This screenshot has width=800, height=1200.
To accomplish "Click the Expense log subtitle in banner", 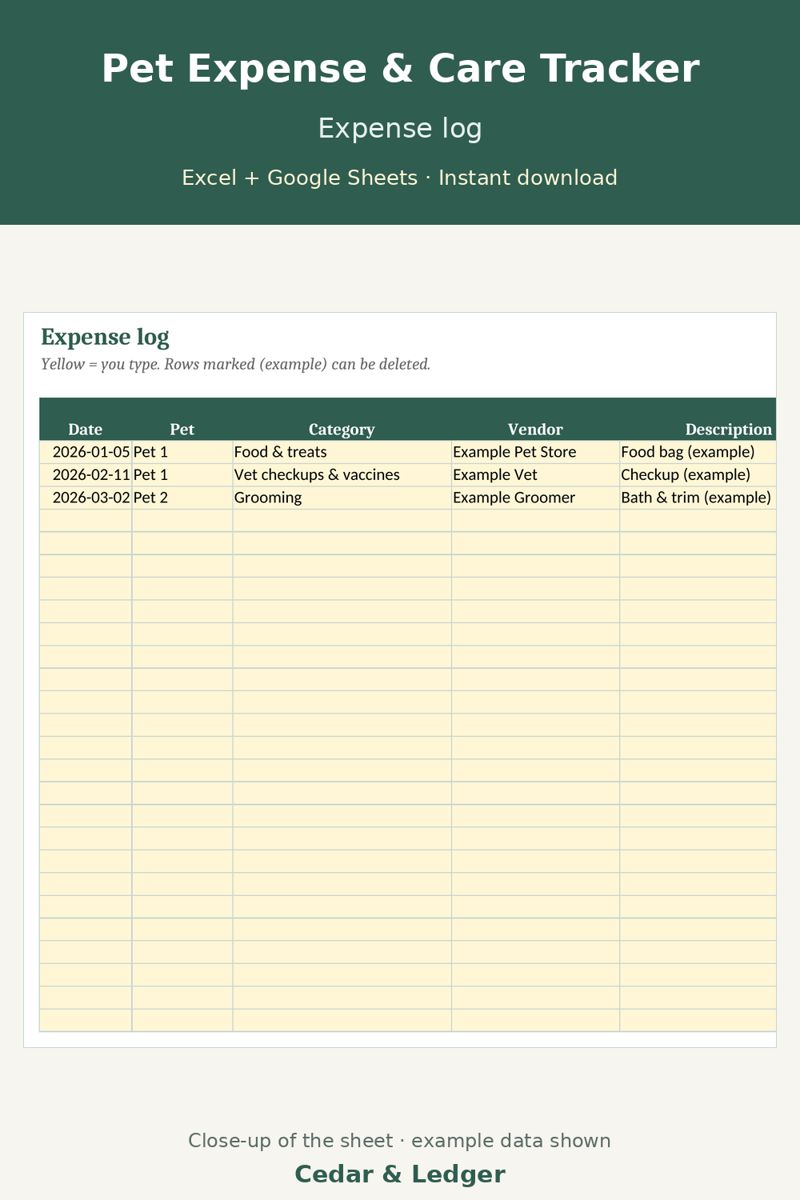I will click(400, 128).
